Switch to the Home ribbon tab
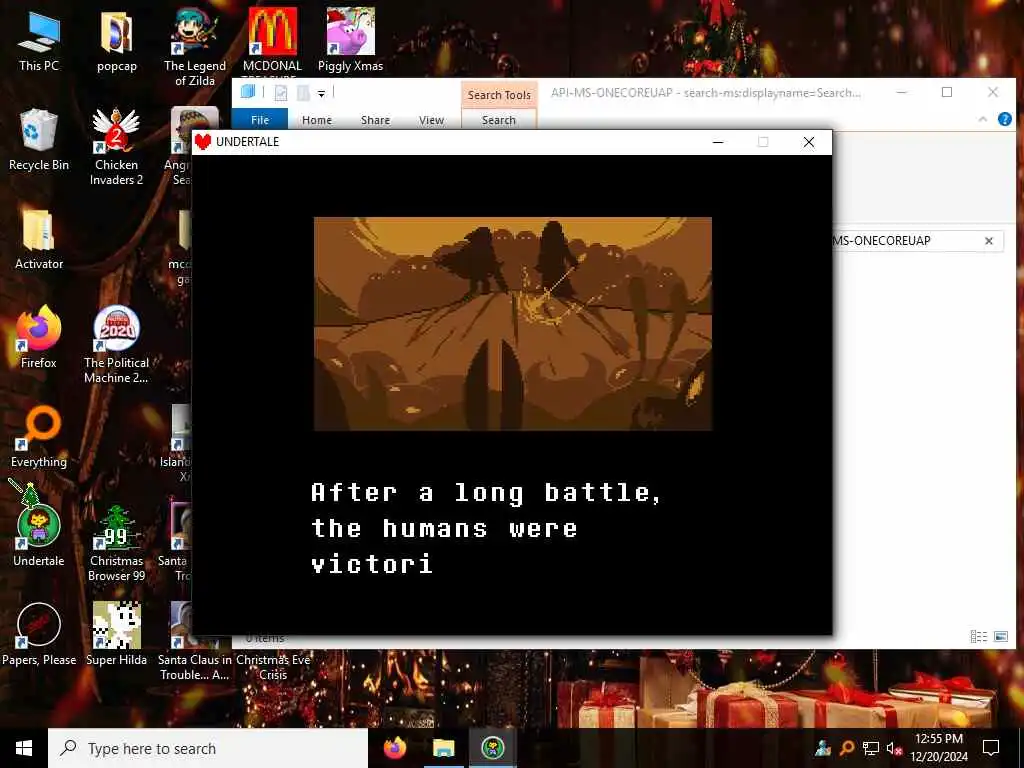This screenshot has width=1024, height=768. [317, 120]
